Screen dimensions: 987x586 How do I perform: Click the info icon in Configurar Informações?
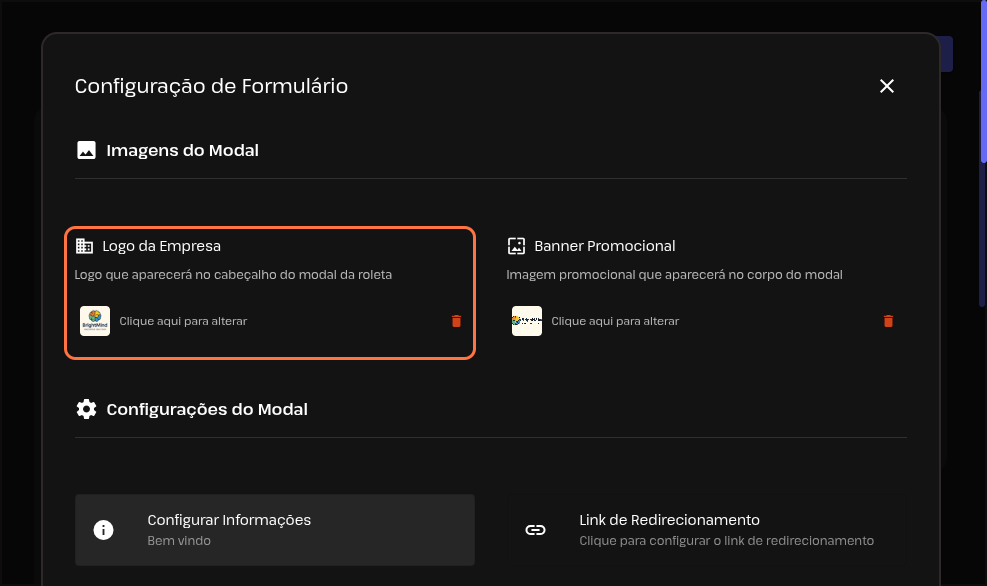pos(103,530)
